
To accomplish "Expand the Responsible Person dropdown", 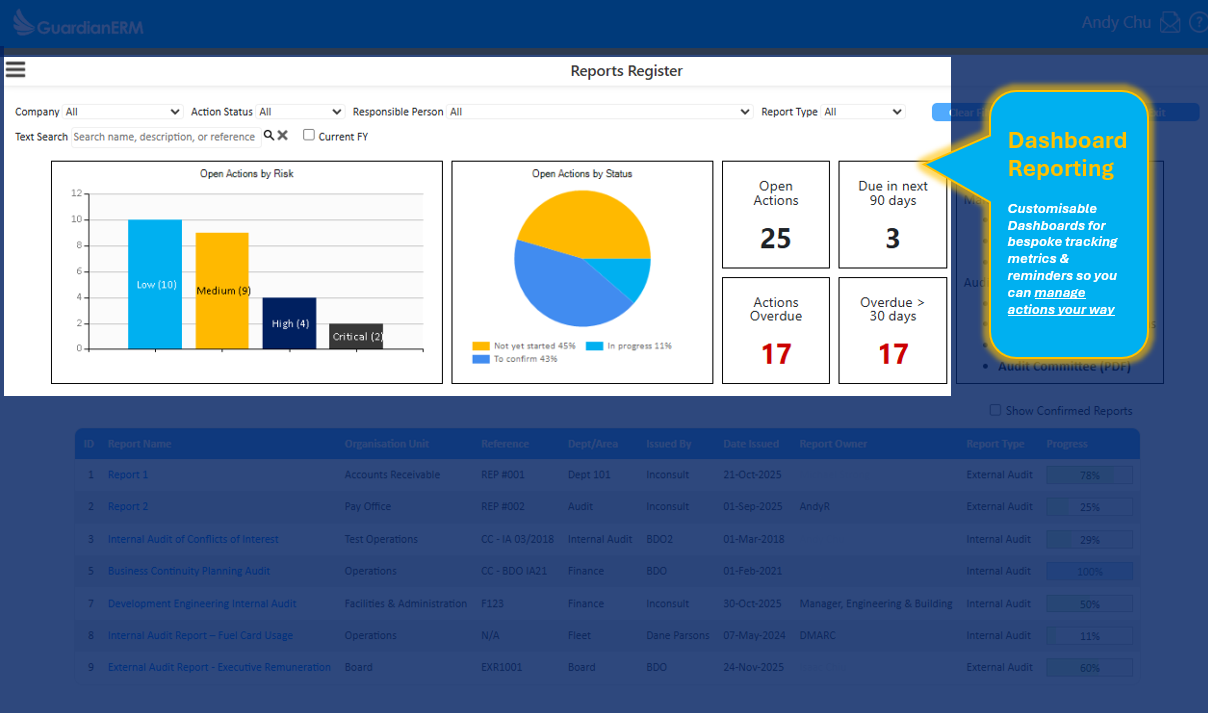I will (598, 112).
